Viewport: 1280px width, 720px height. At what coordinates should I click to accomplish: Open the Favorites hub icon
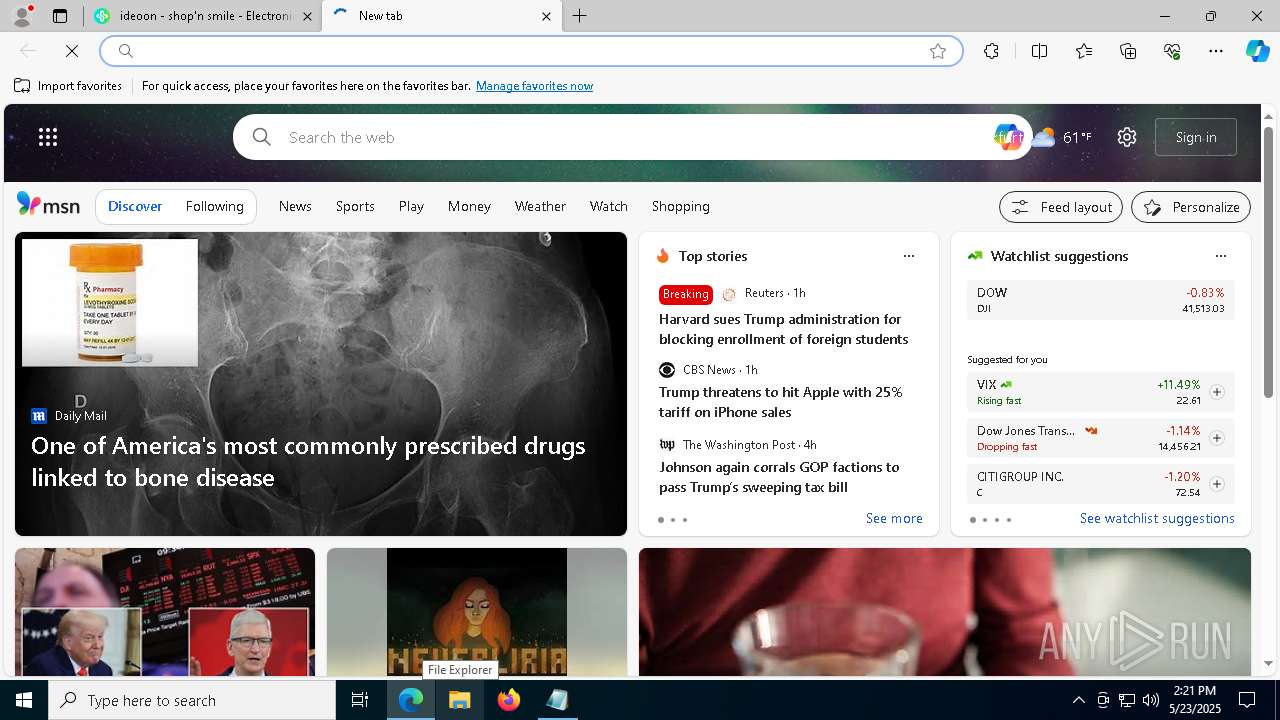pos(1084,51)
